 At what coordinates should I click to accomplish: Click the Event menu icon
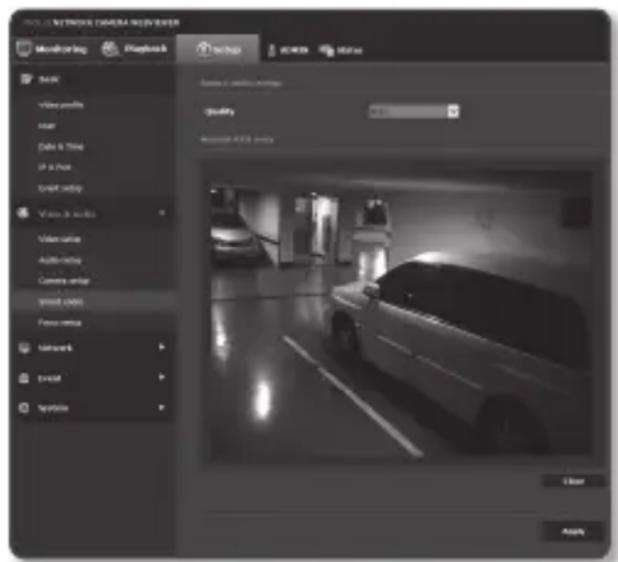click(24, 378)
